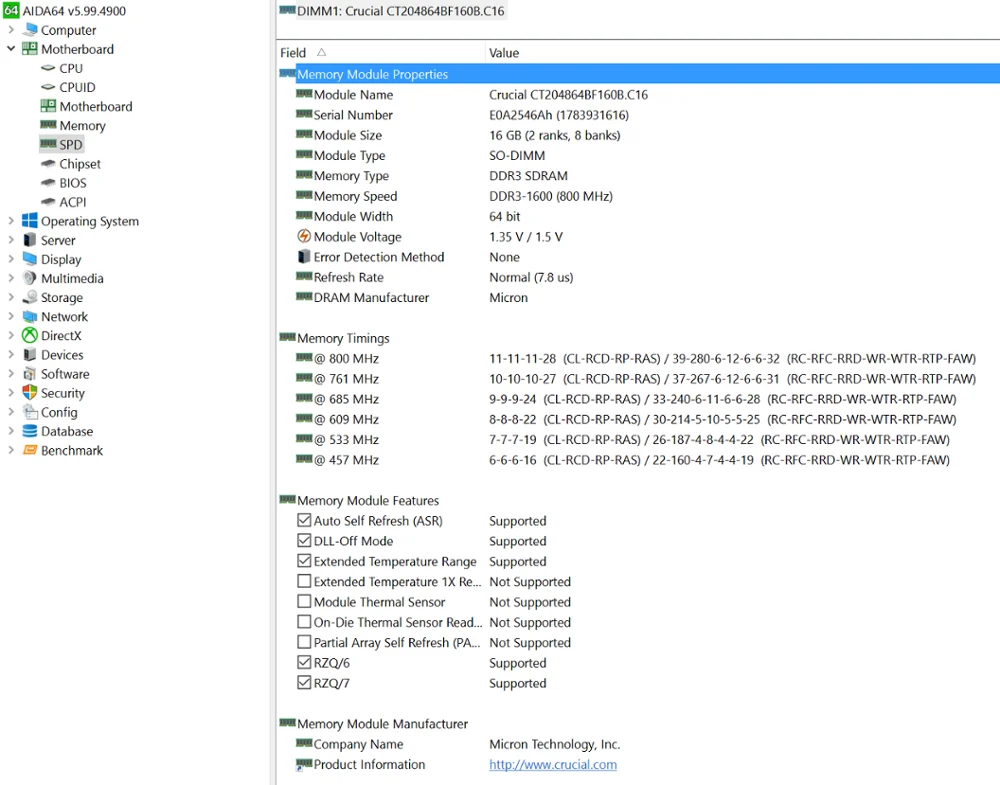1000x785 pixels.
Task: Expand the DirectX tree node
Action: pyautogui.click(x=11, y=335)
